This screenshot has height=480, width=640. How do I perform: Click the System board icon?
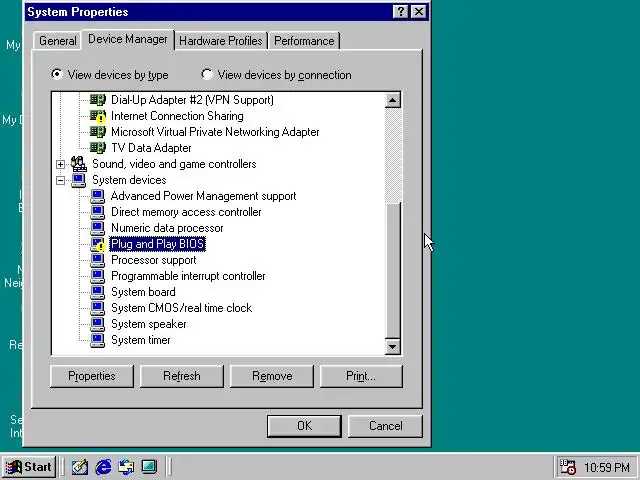98,292
